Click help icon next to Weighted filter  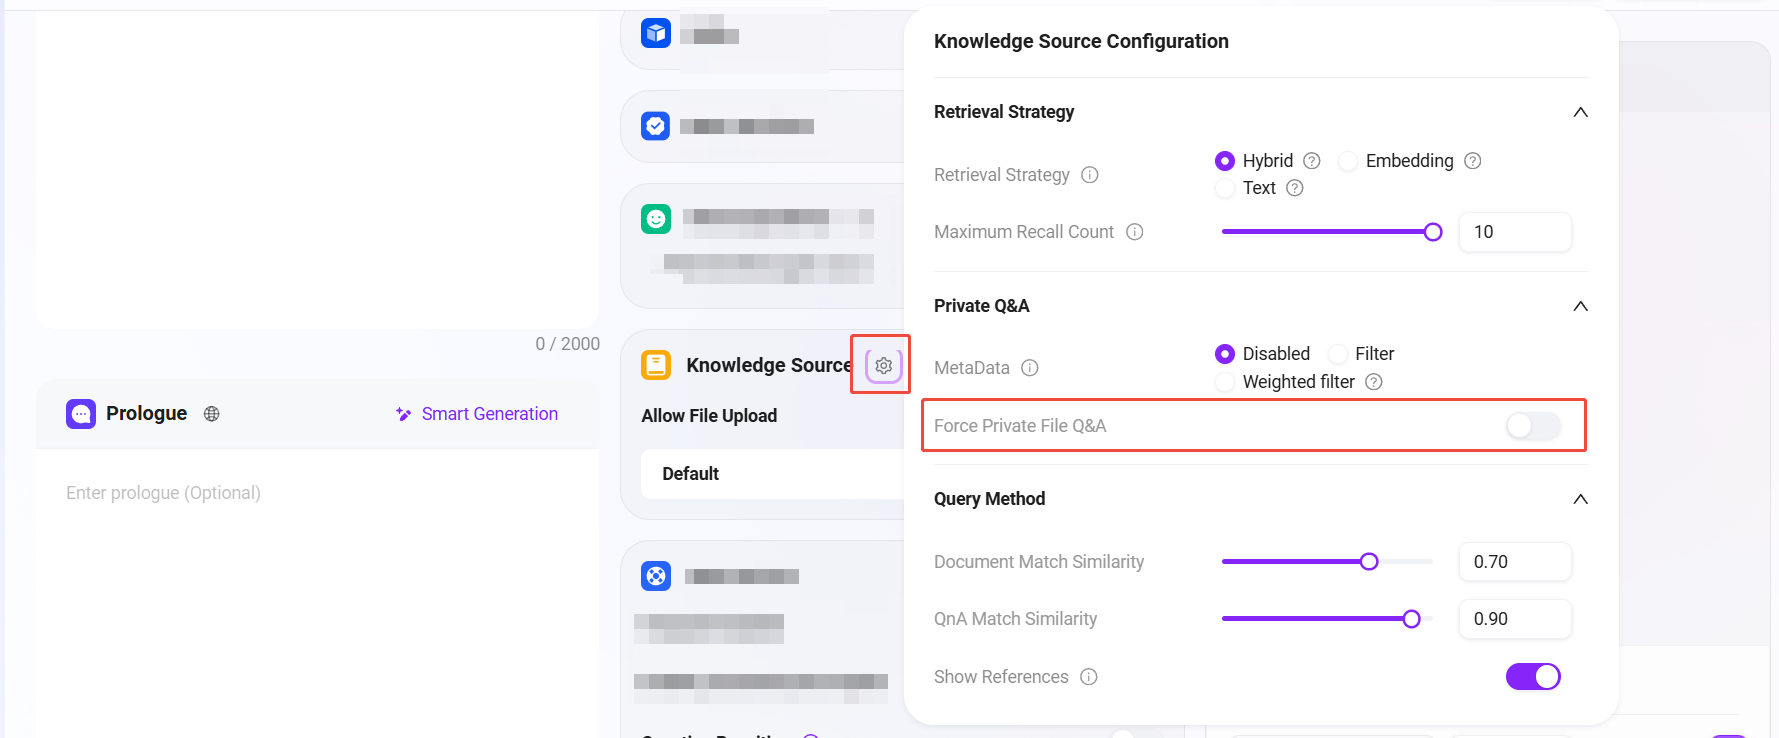pos(1374,382)
